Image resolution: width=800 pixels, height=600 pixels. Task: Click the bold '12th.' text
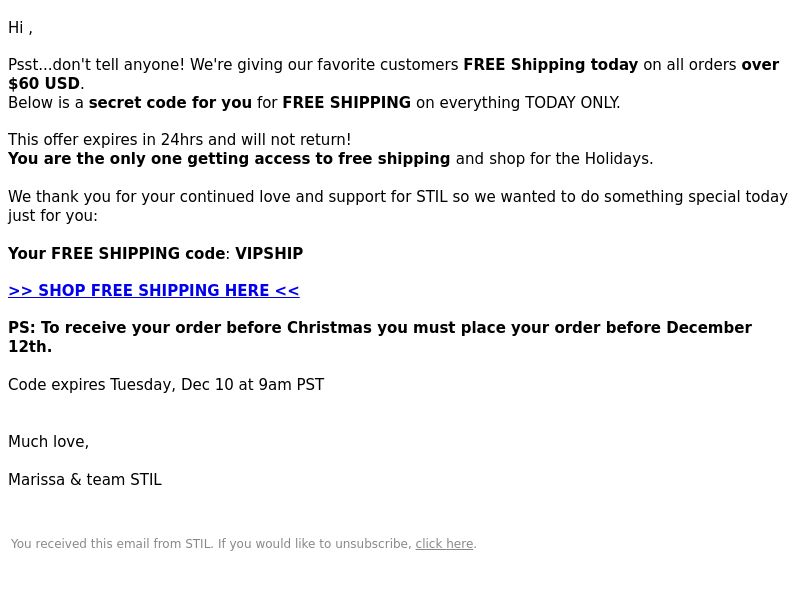click(30, 347)
